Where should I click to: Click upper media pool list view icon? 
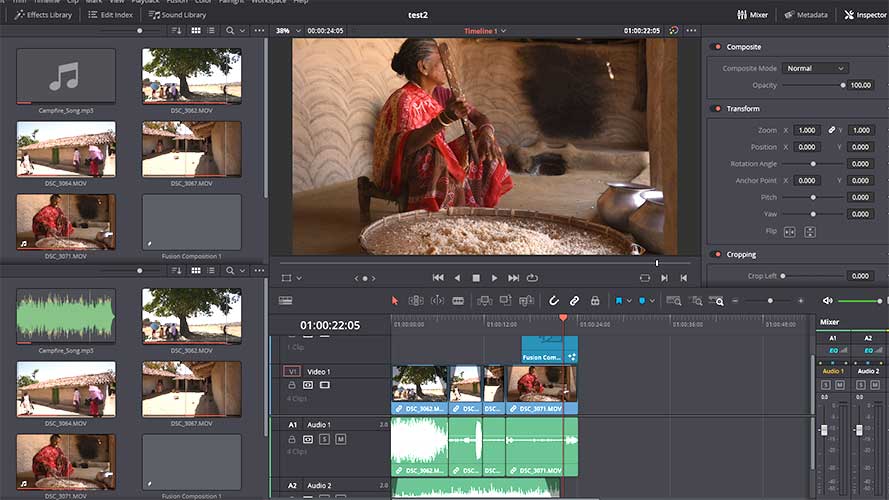(x=211, y=31)
